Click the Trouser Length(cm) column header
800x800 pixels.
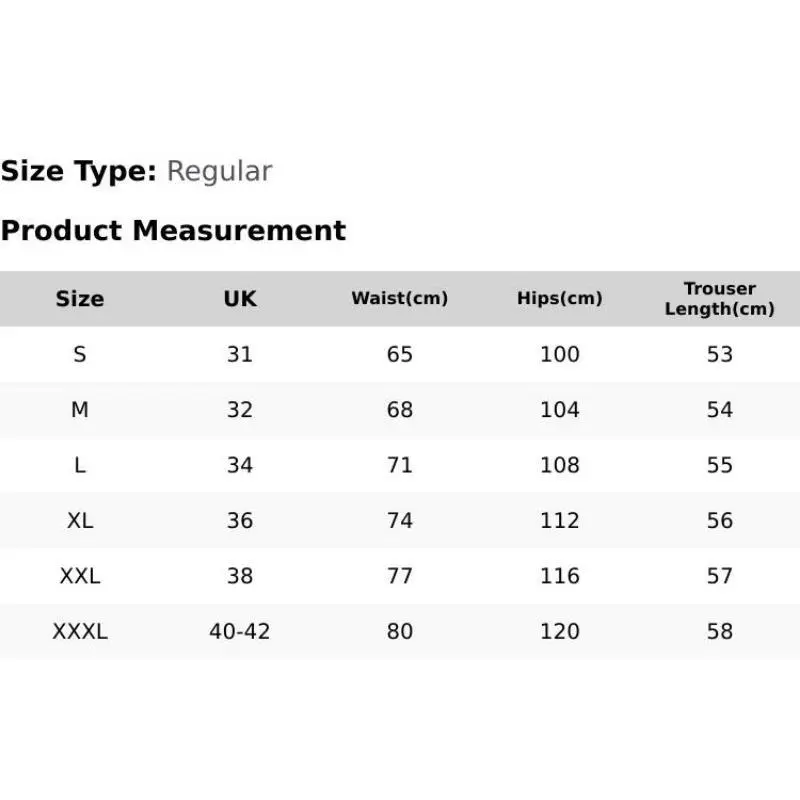pos(719,298)
